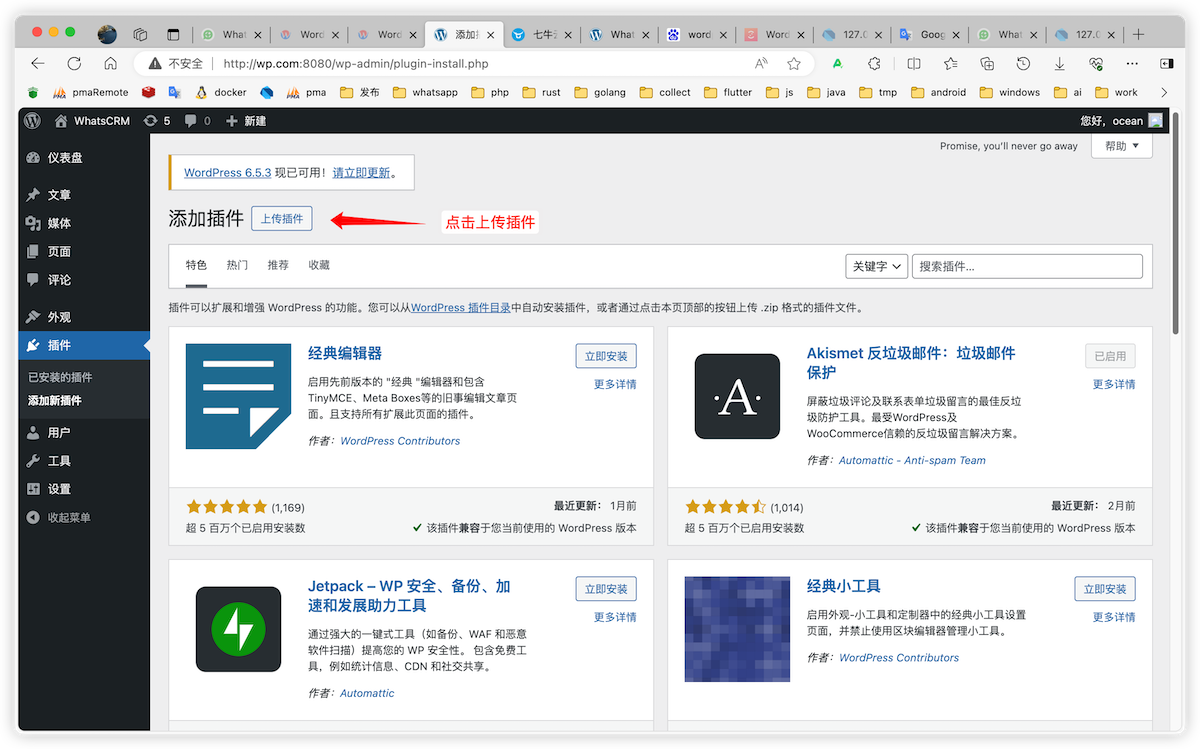Click the Akismet plugin logo
The width and height of the screenshot is (1200, 749).
737,396
